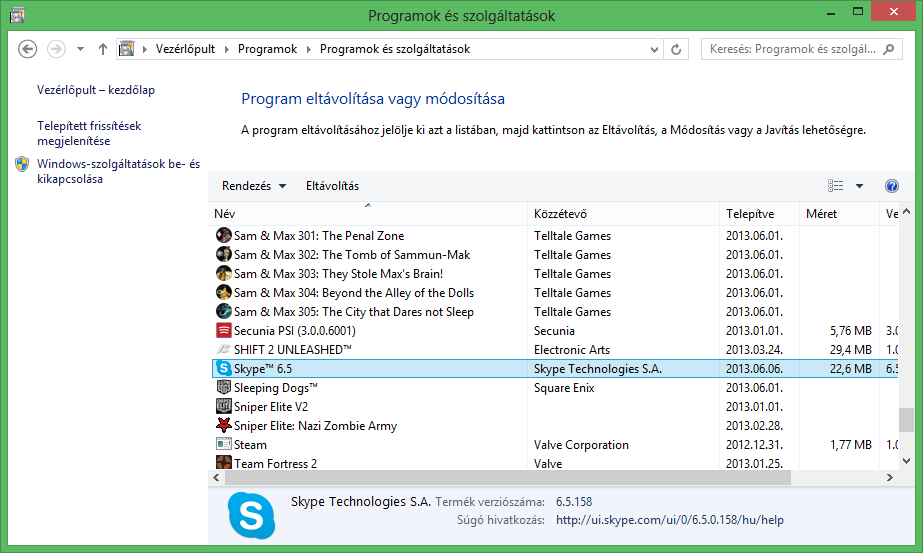Click the search magnifier icon

(x=889, y=49)
